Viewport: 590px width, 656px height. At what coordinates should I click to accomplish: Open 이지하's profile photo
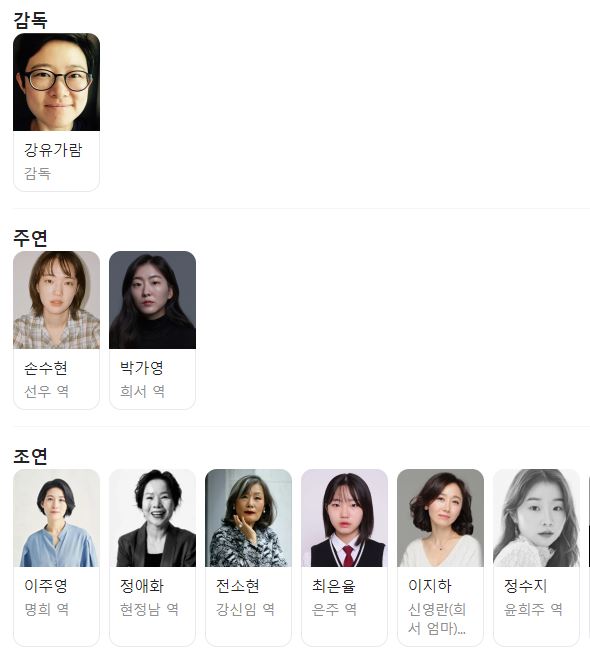tap(440, 518)
